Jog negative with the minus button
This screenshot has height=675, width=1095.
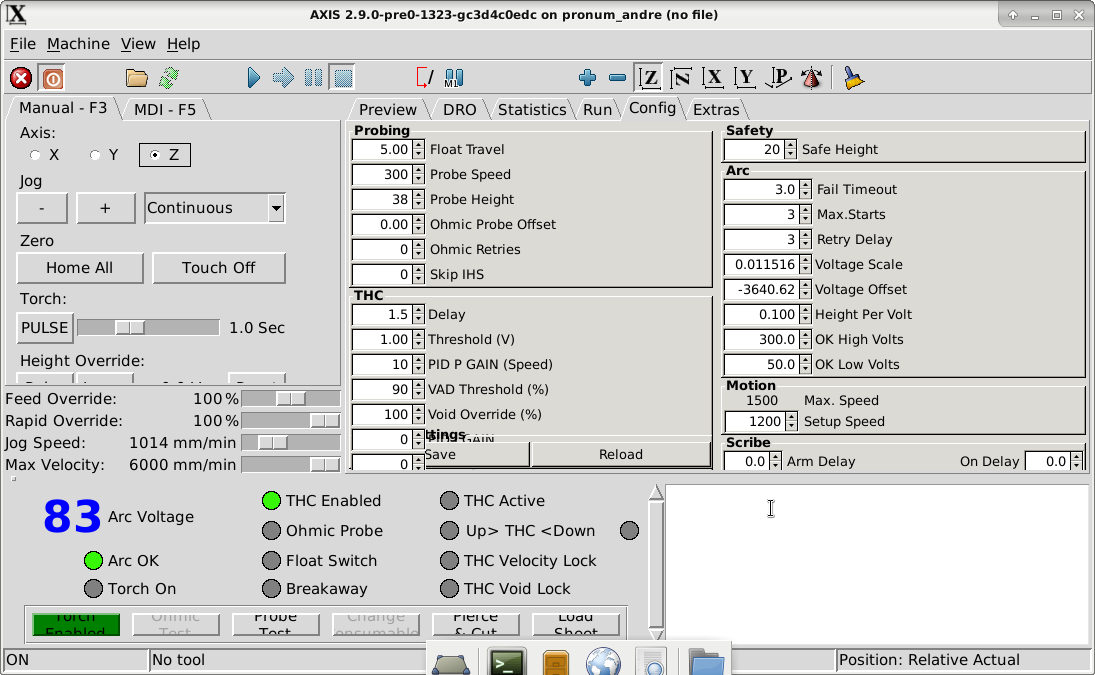[42, 208]
